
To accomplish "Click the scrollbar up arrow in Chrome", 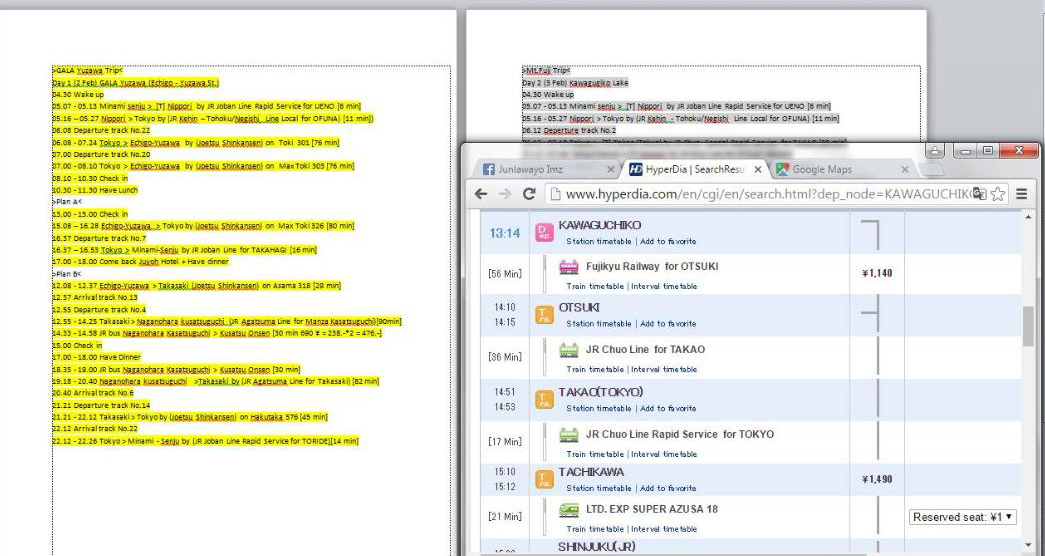I will click(1029, 217).
